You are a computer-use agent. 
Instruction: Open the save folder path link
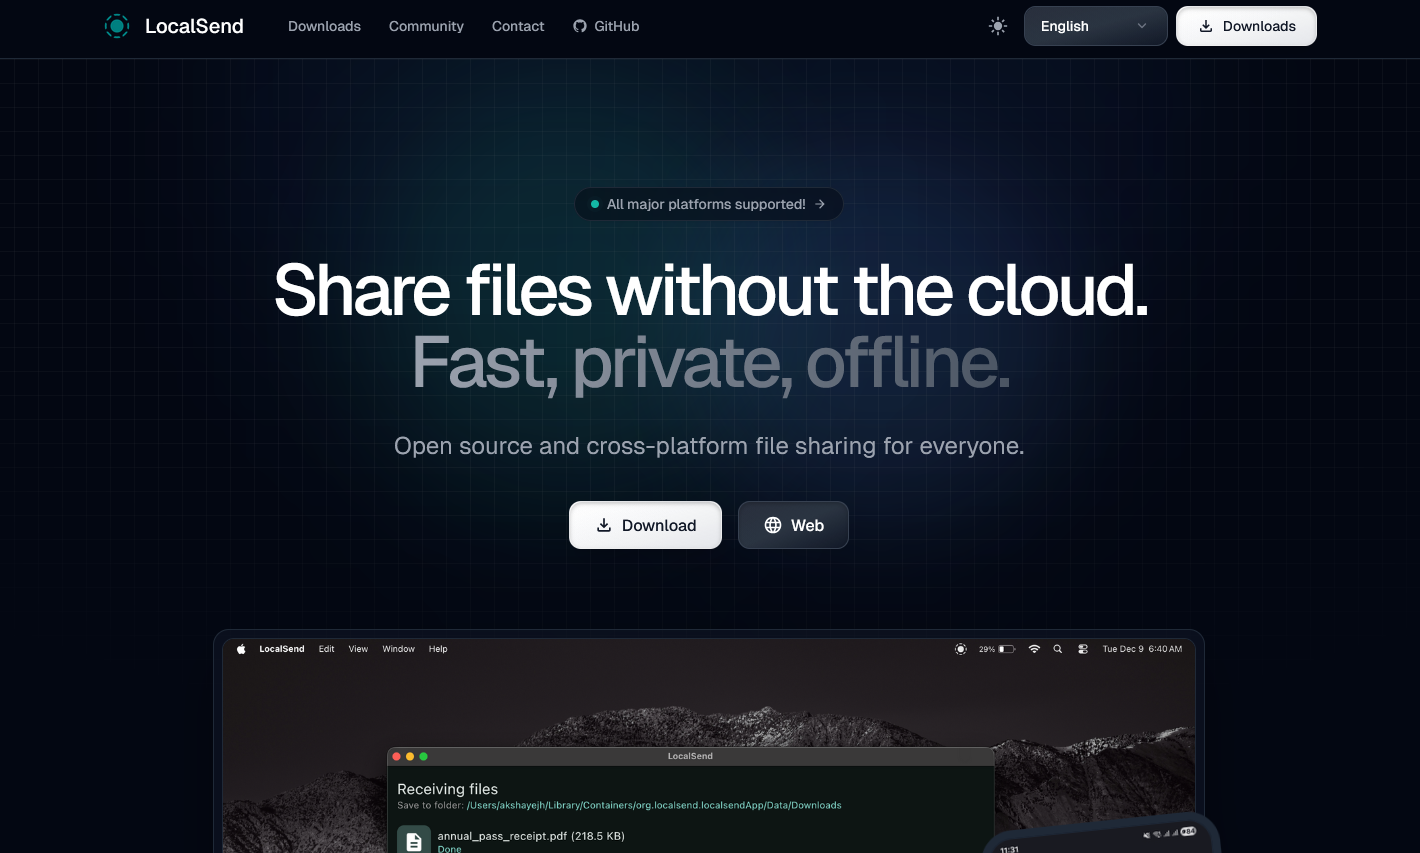point(654,805)
